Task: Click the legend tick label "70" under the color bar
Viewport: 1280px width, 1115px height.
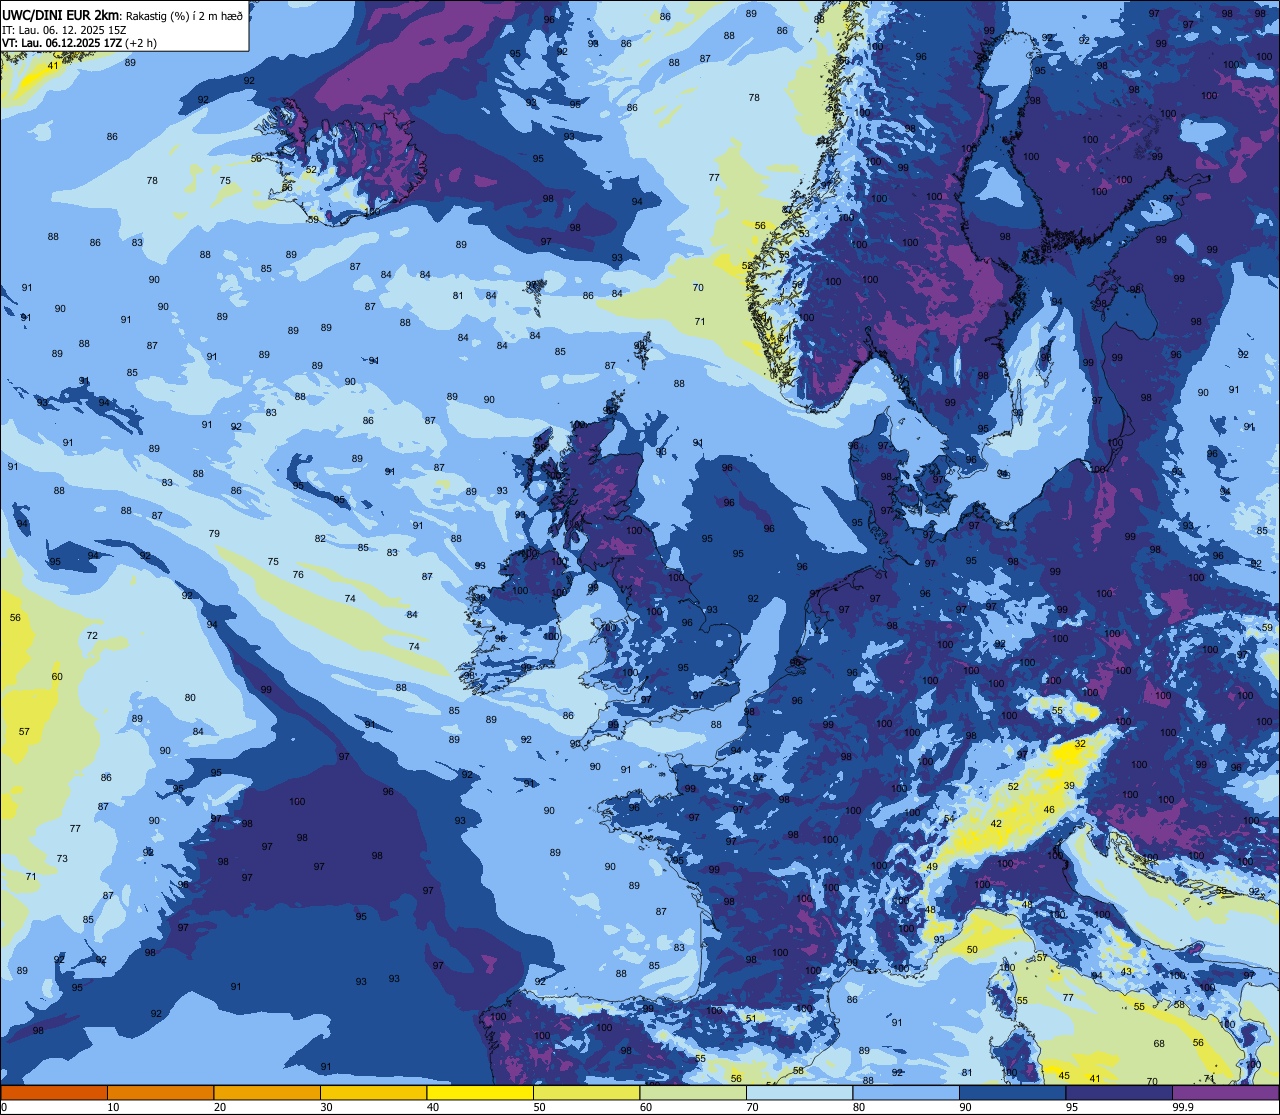Action: tap(752, 1107)
